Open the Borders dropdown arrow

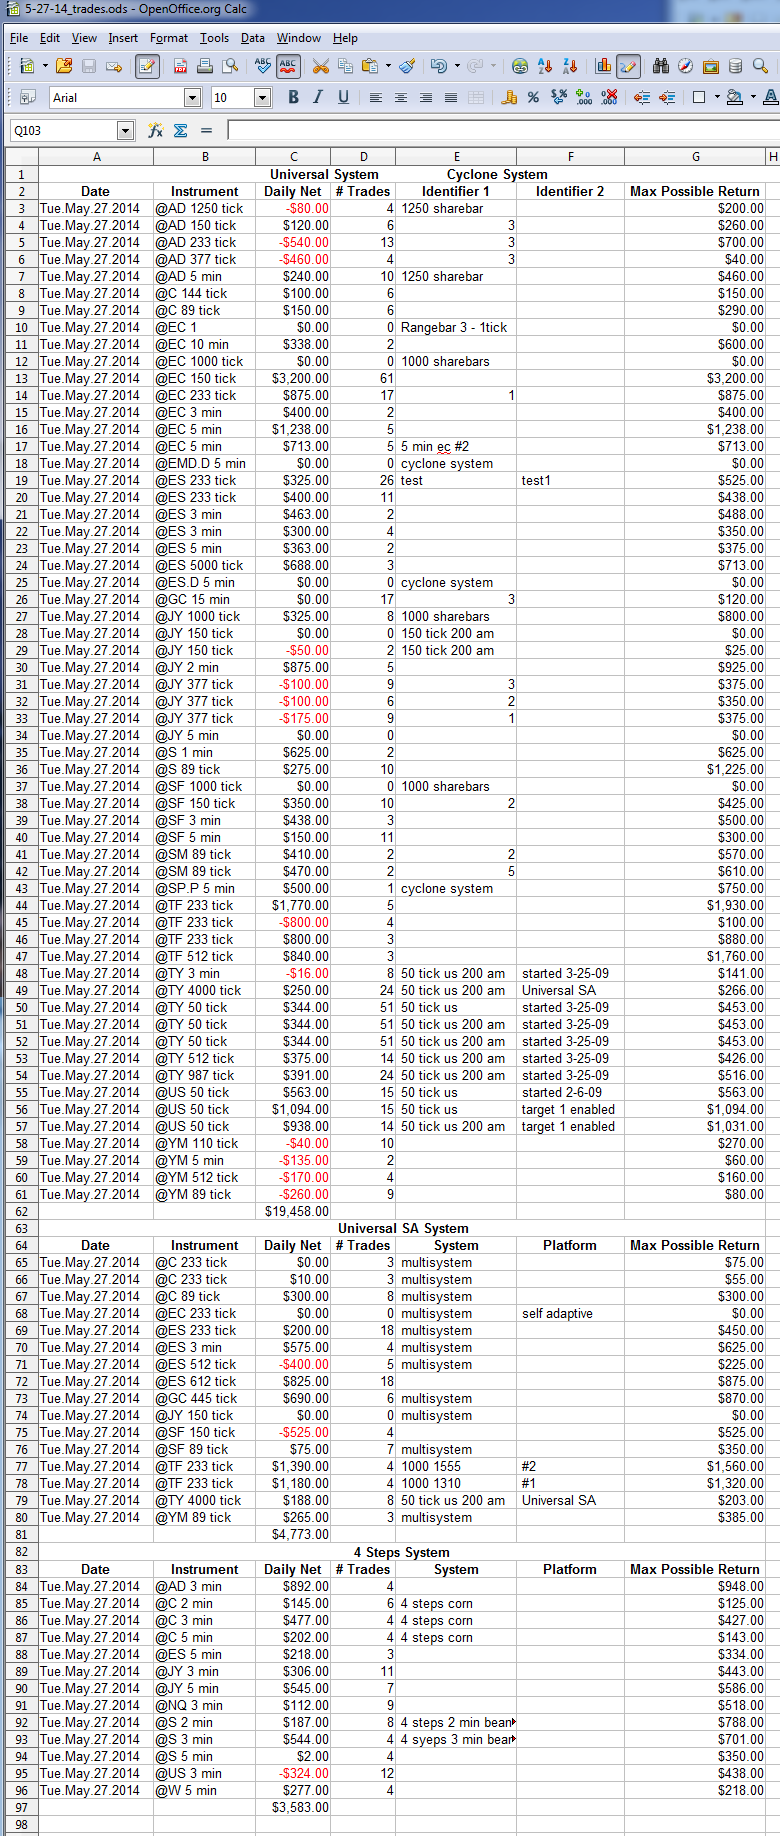point(717,97)
